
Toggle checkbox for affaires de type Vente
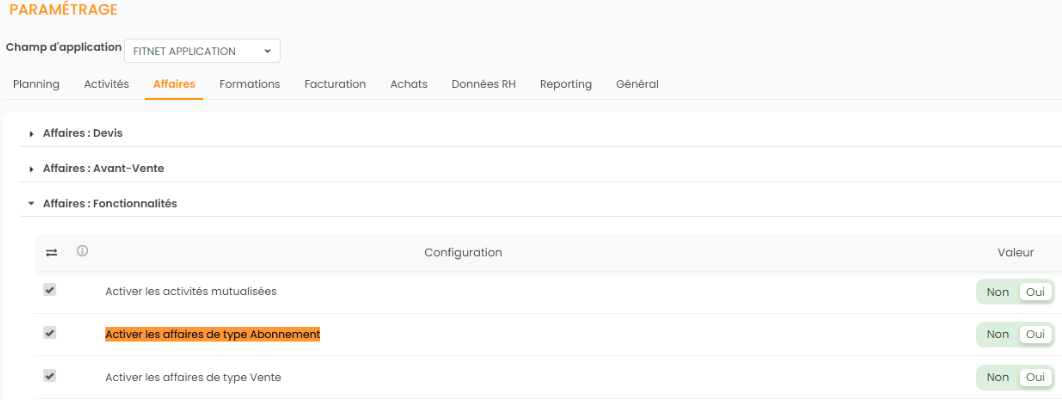click(50, 376)
